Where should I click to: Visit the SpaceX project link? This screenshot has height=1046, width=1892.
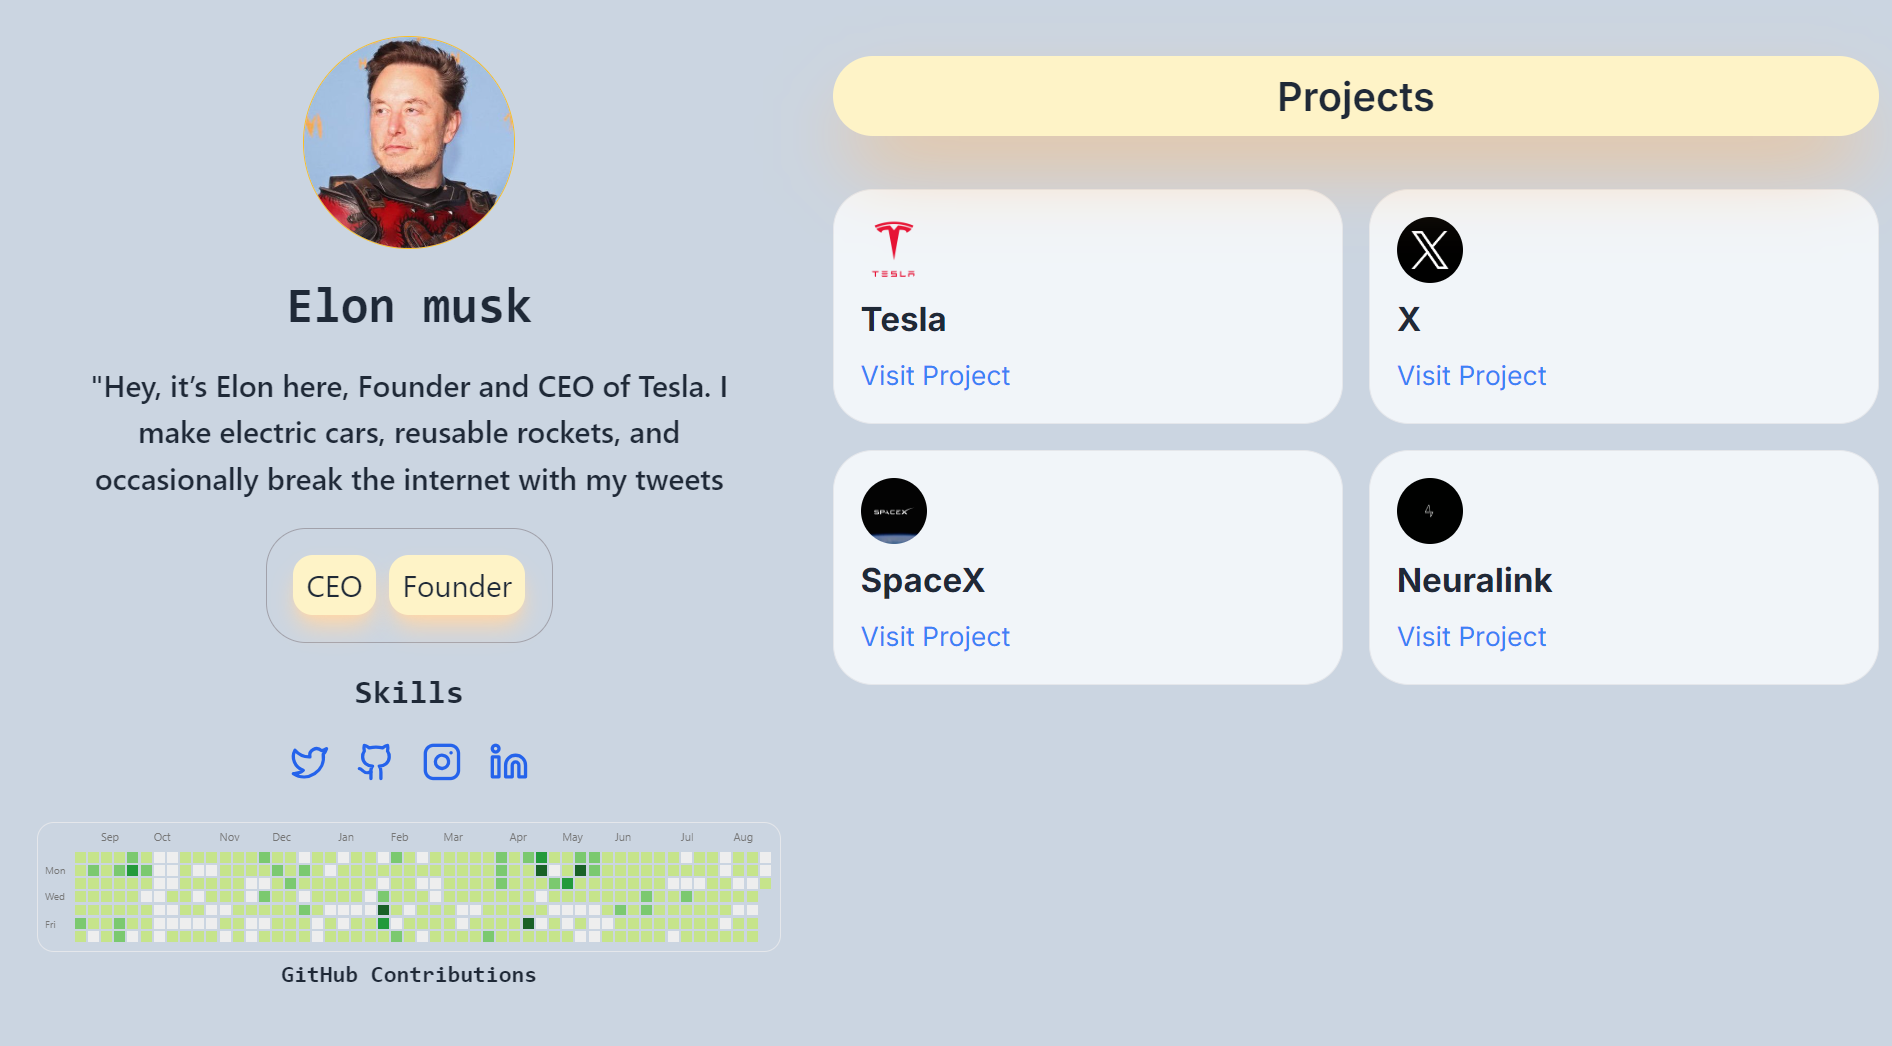[x=936, y=637]
